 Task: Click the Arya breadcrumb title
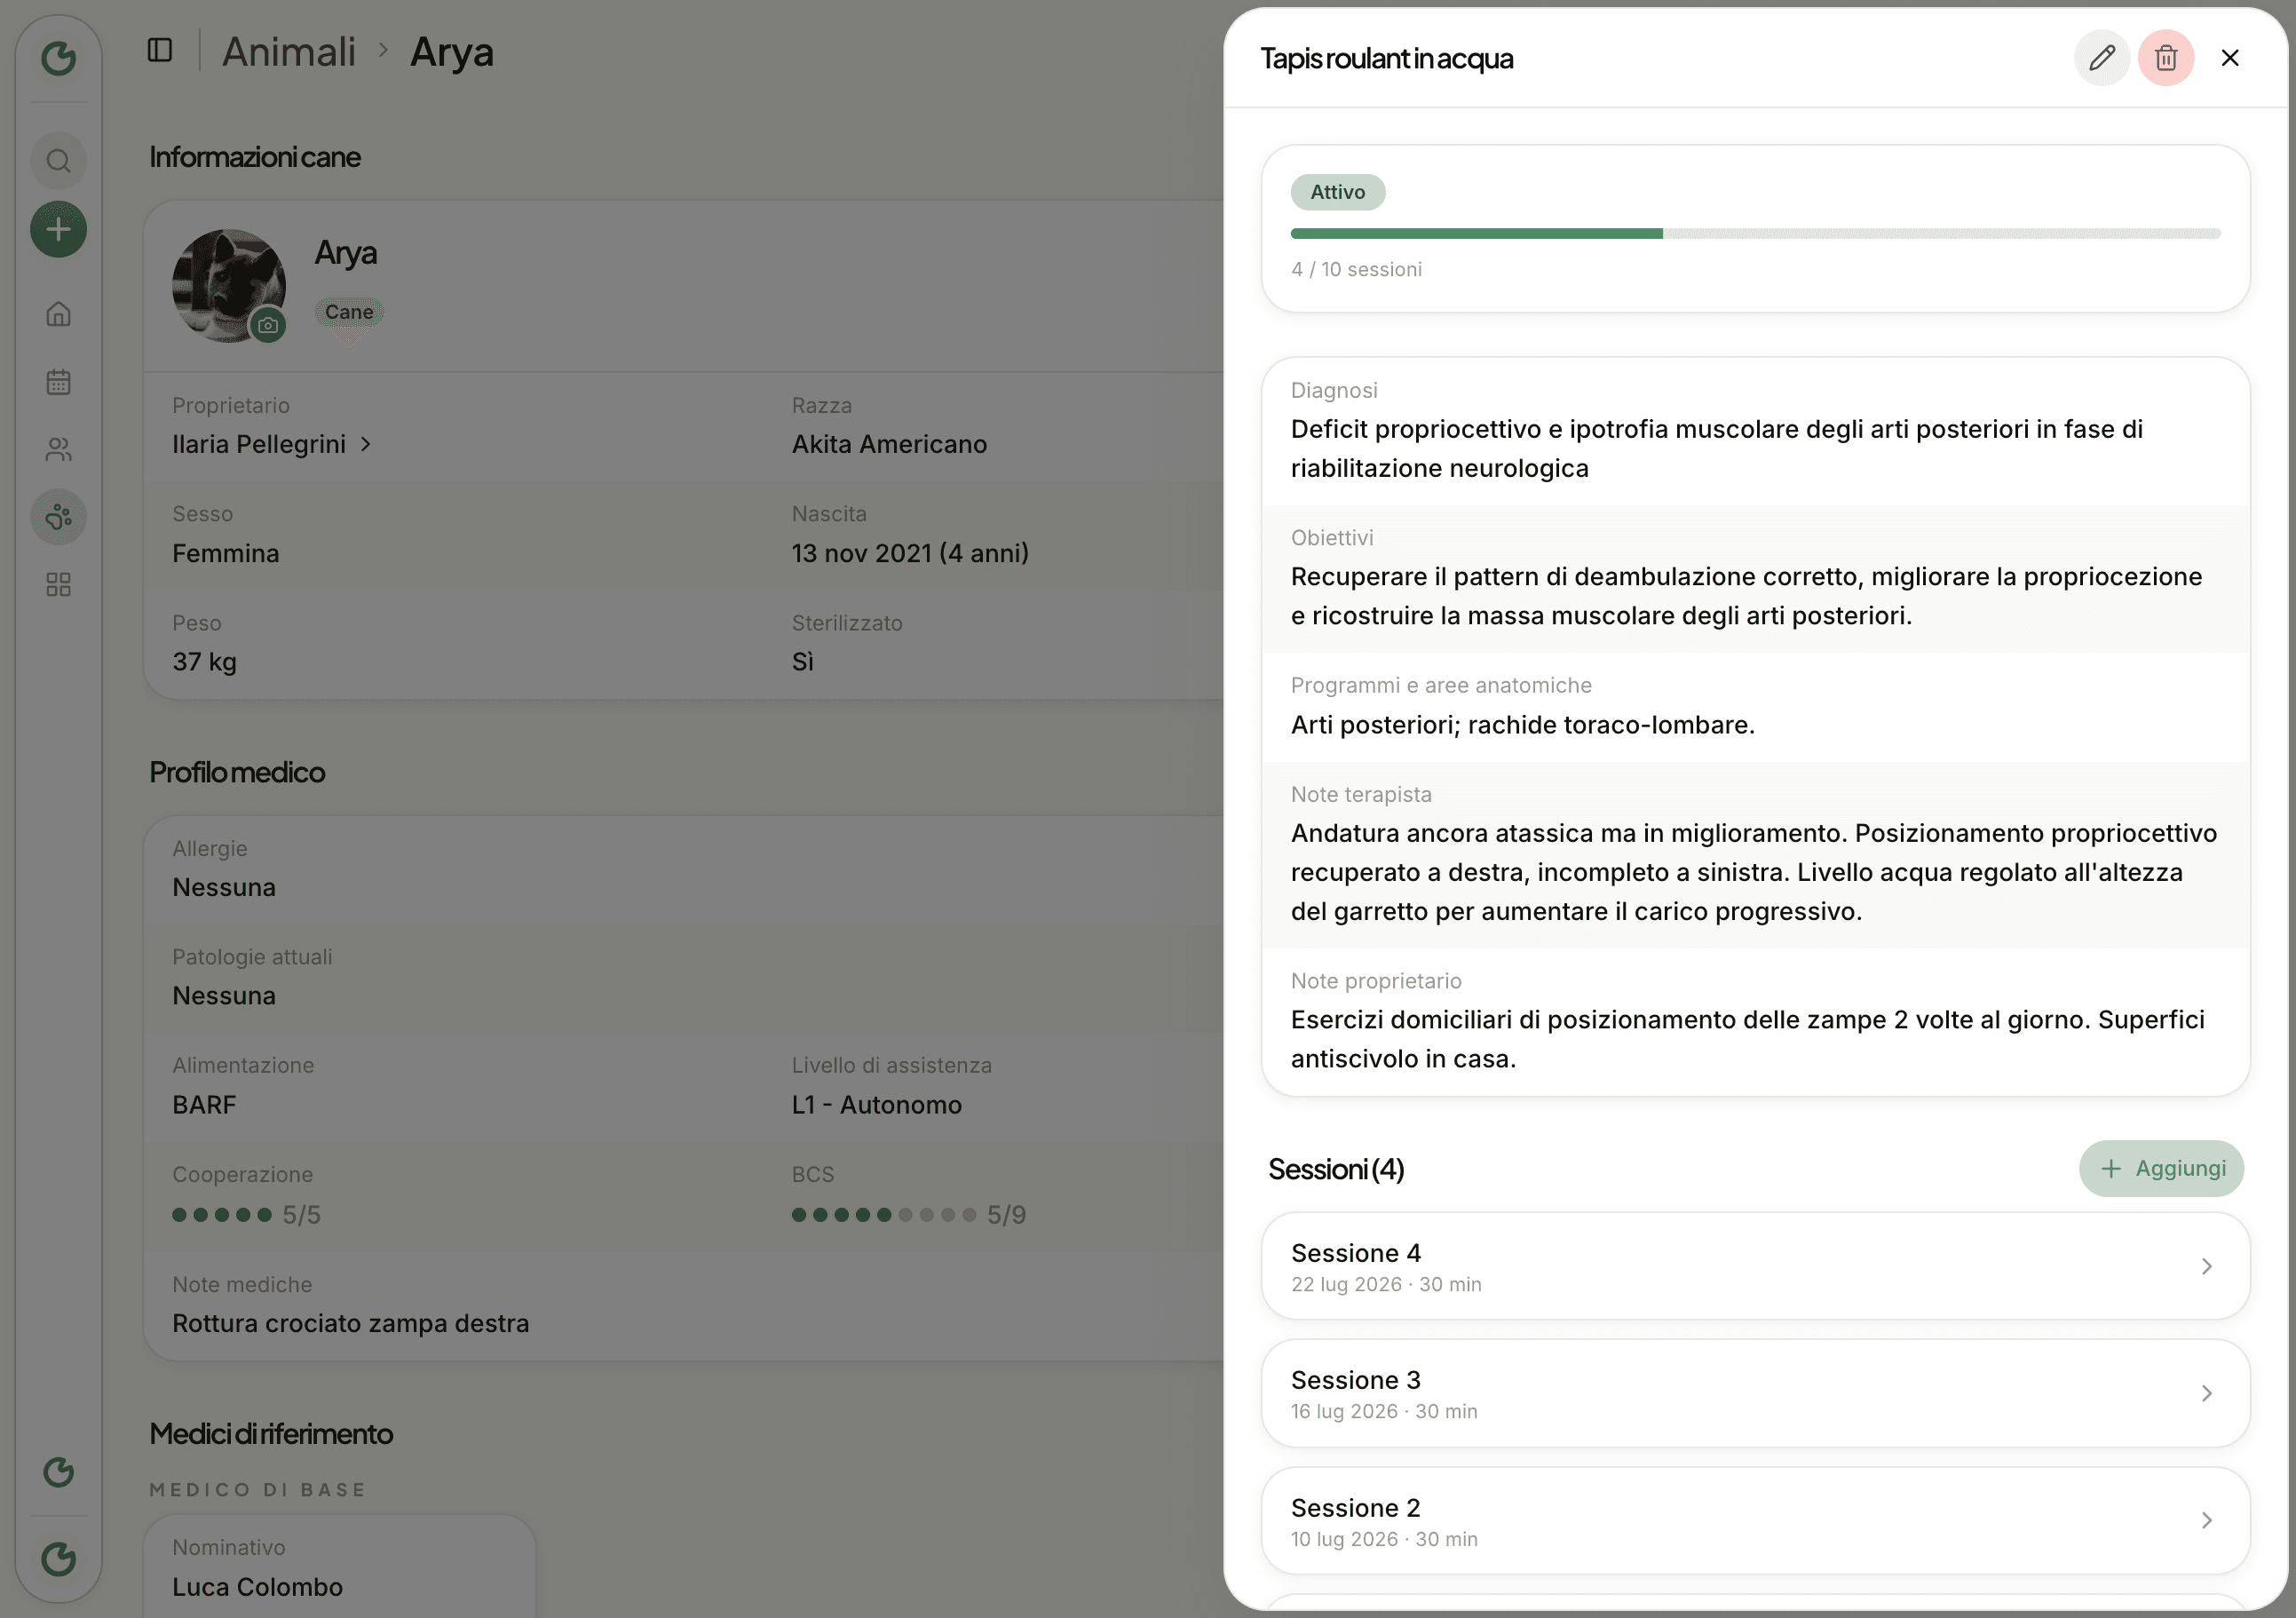point(452,52)
